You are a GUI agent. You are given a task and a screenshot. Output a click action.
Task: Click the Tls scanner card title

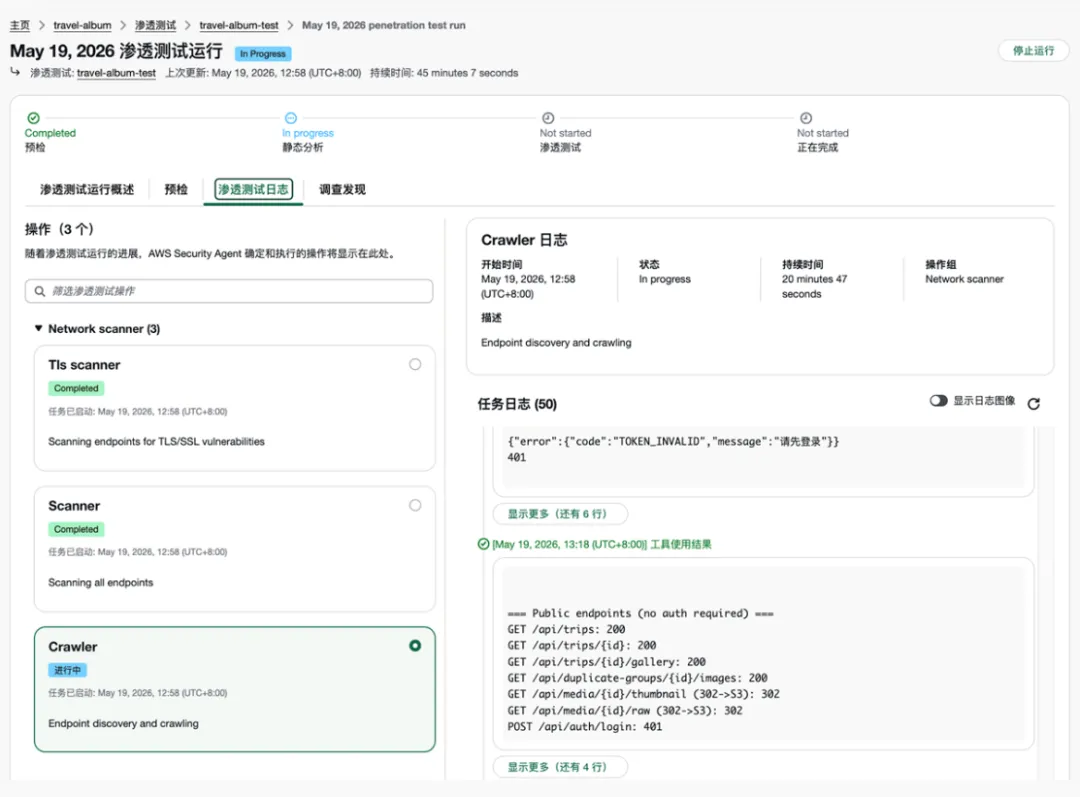click(x=84, y=365)
